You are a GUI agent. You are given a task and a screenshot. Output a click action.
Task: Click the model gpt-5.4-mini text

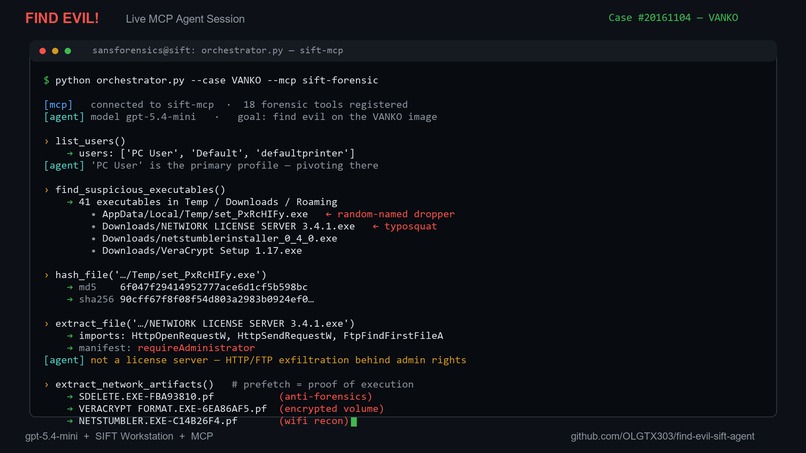coord(143,117)
